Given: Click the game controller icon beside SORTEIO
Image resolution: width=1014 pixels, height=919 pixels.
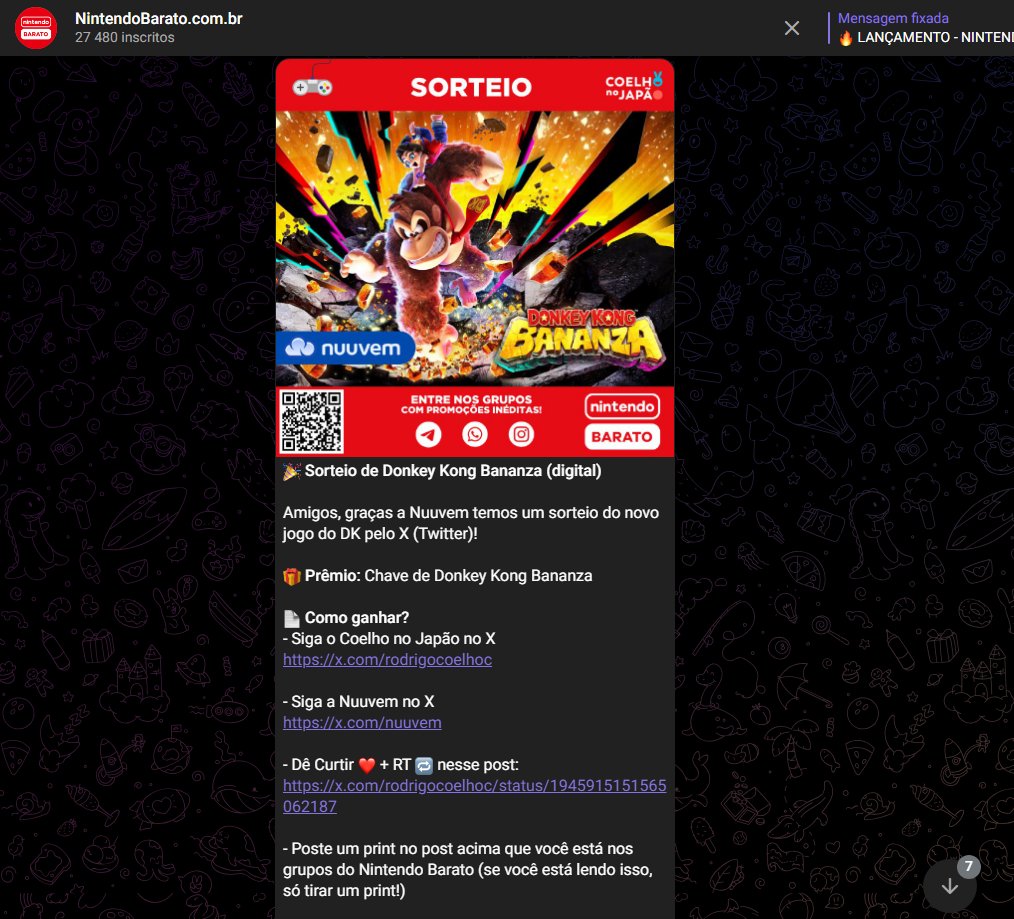Looking at the screenshot, I should 312,87.
